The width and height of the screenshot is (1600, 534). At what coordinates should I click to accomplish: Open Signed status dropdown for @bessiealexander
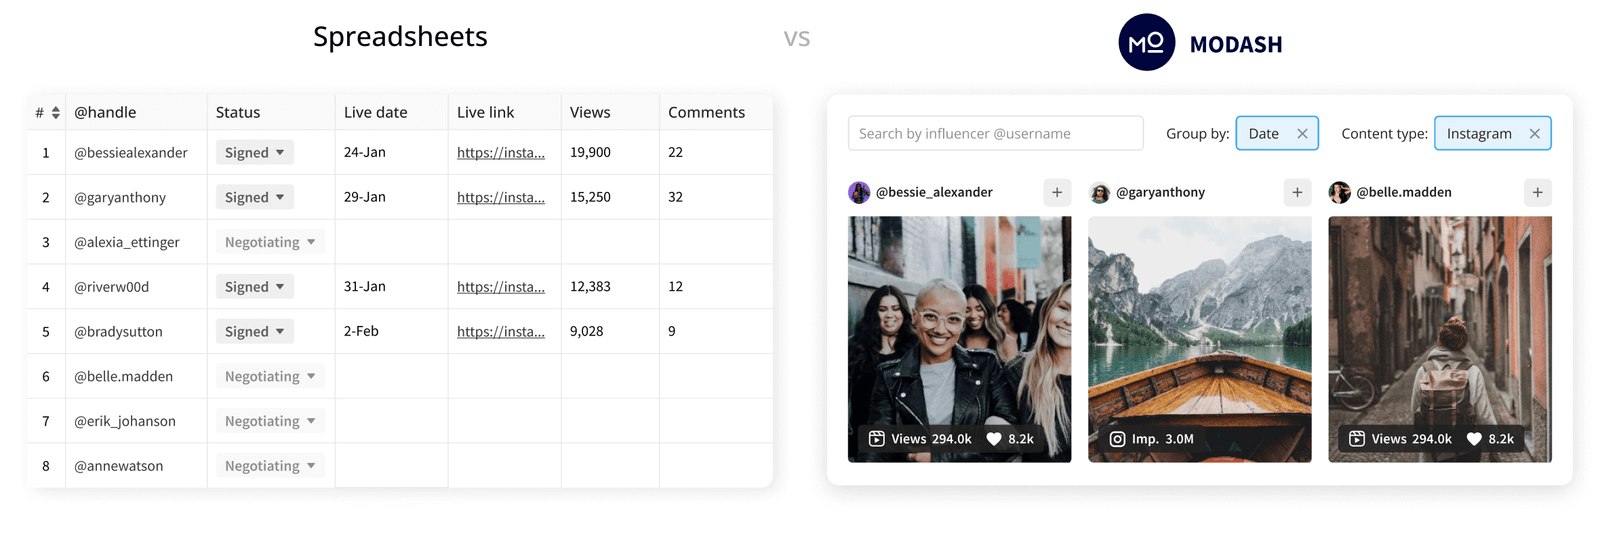coord(254,153)
